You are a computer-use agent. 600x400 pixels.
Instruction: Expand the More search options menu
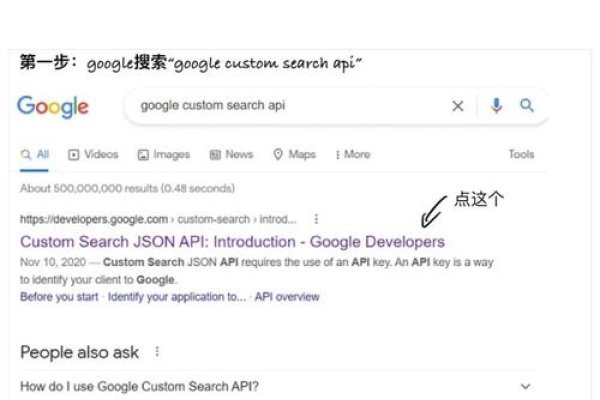tap(353, 154)
